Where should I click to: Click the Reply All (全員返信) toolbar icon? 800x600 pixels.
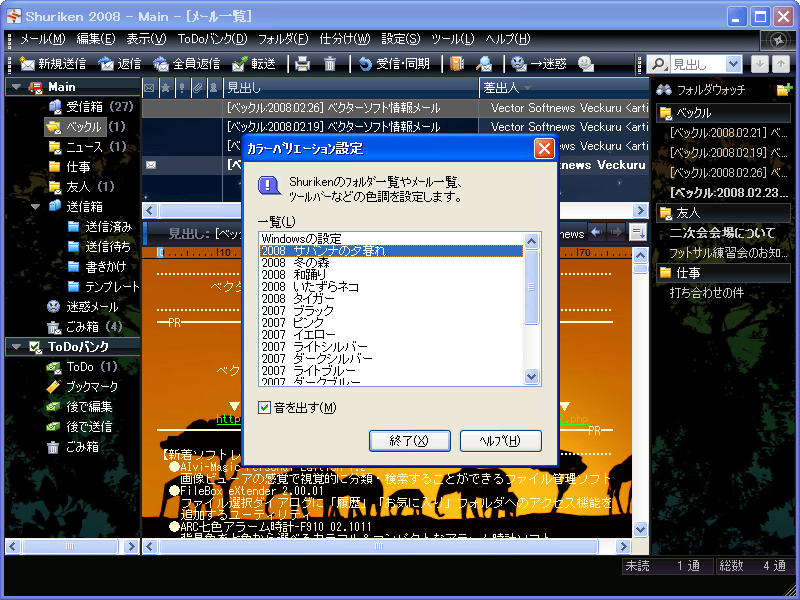pyautogui.click(x=161, y=64)
